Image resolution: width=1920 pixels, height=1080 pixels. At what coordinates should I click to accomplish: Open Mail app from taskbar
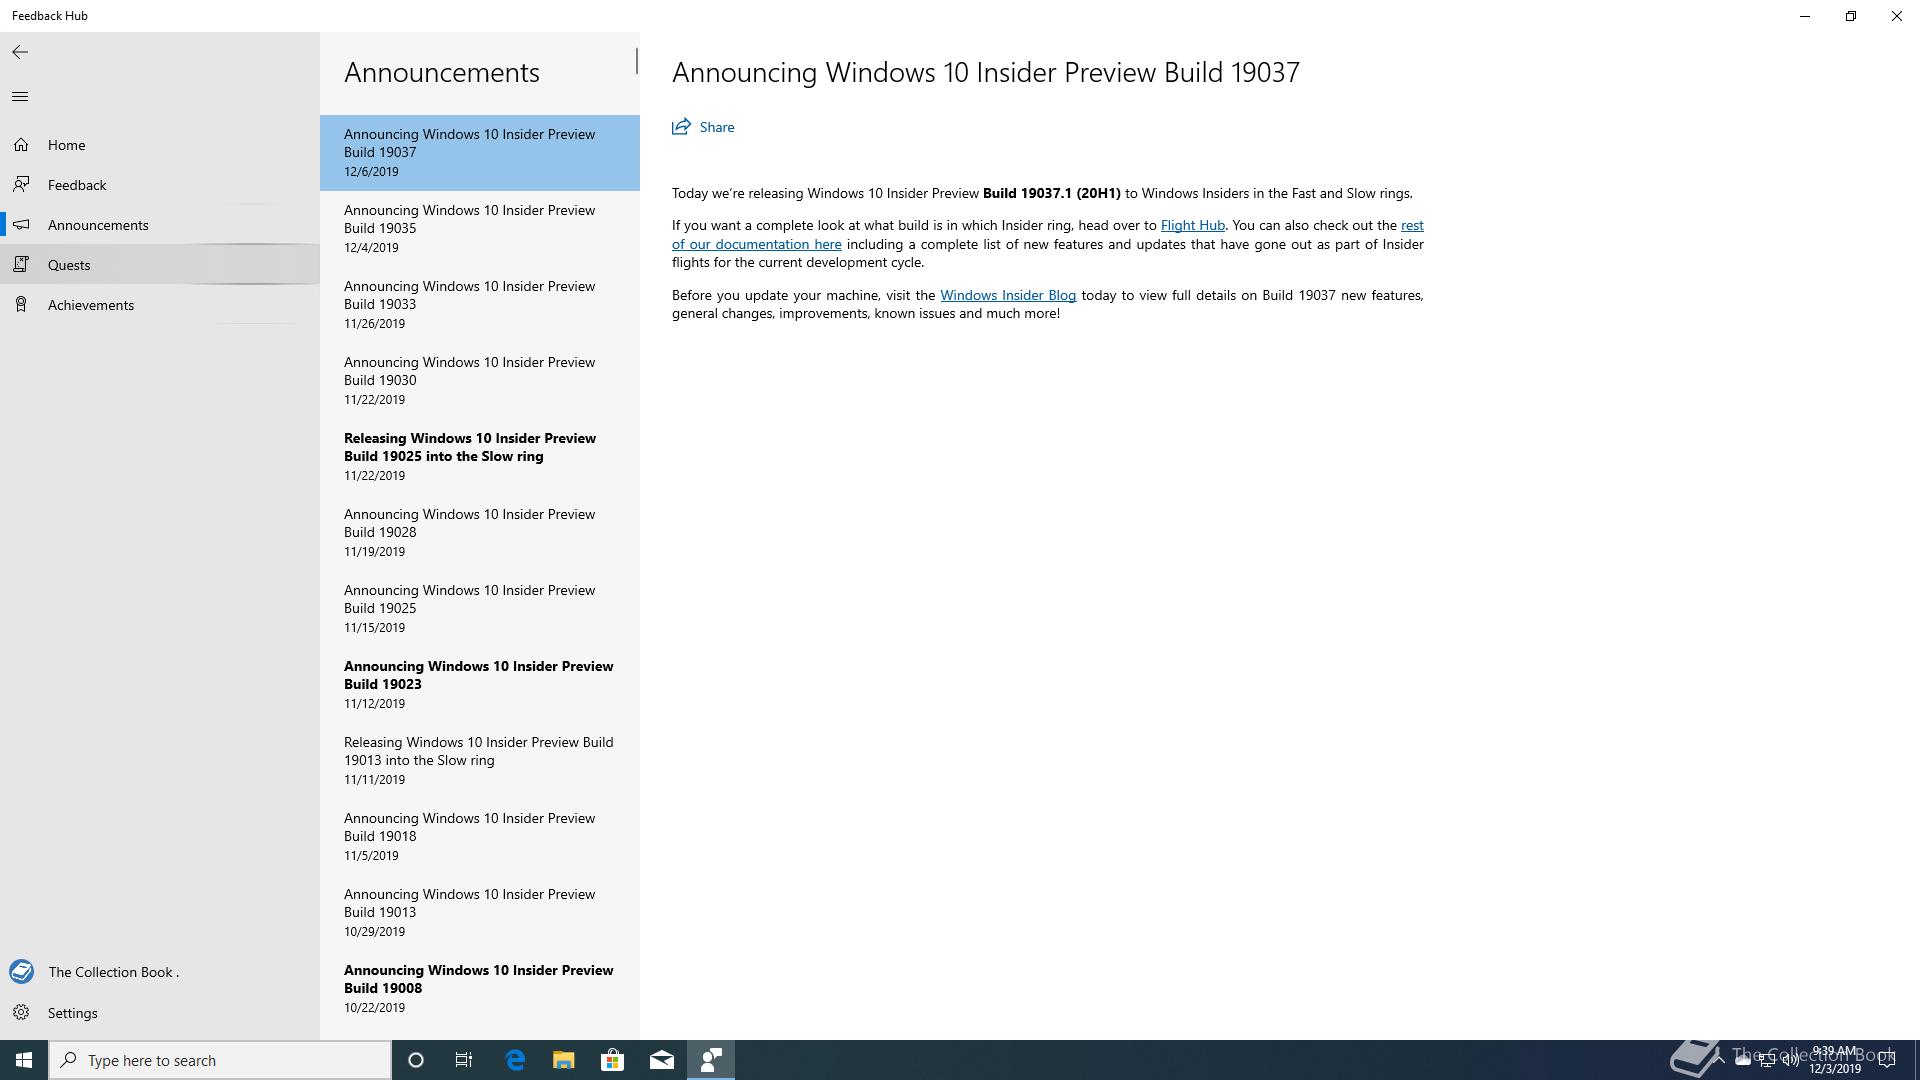click(662, 1060)
